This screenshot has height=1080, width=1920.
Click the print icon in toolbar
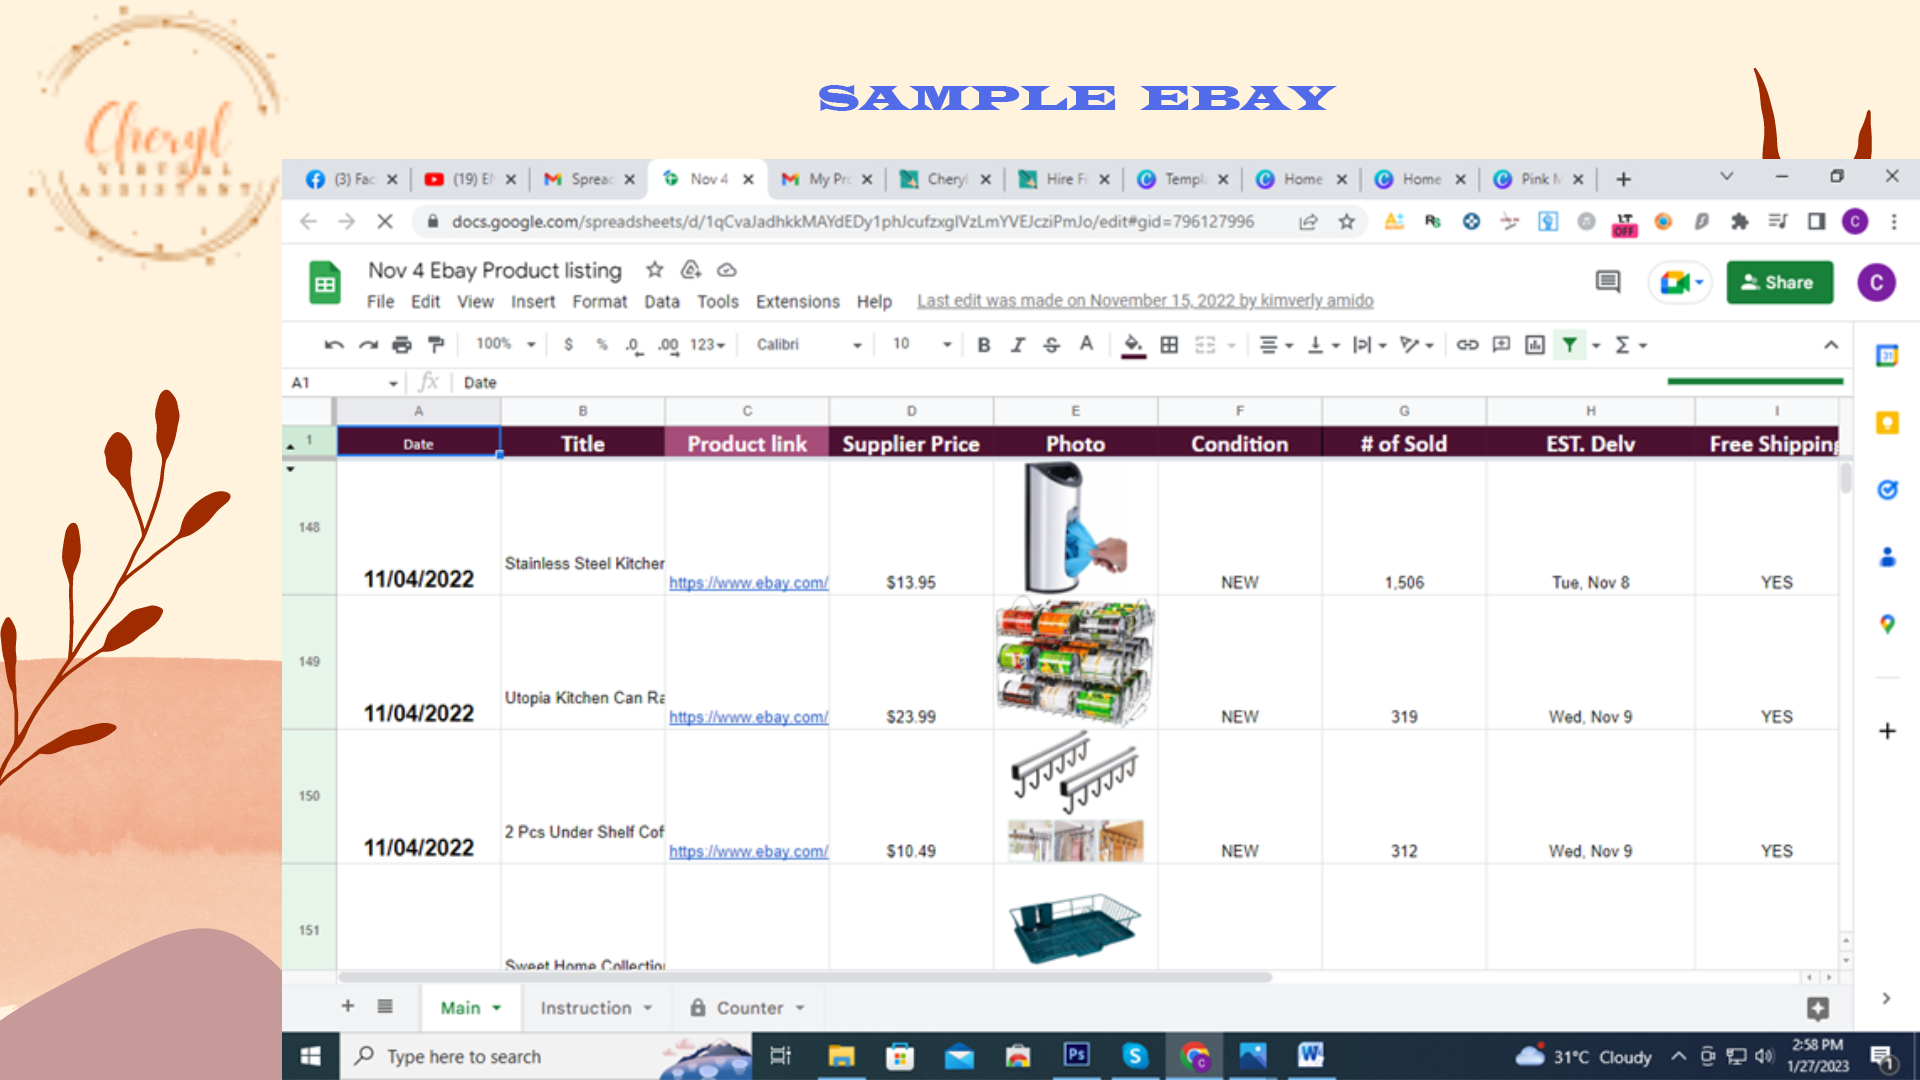pos(402,345)
